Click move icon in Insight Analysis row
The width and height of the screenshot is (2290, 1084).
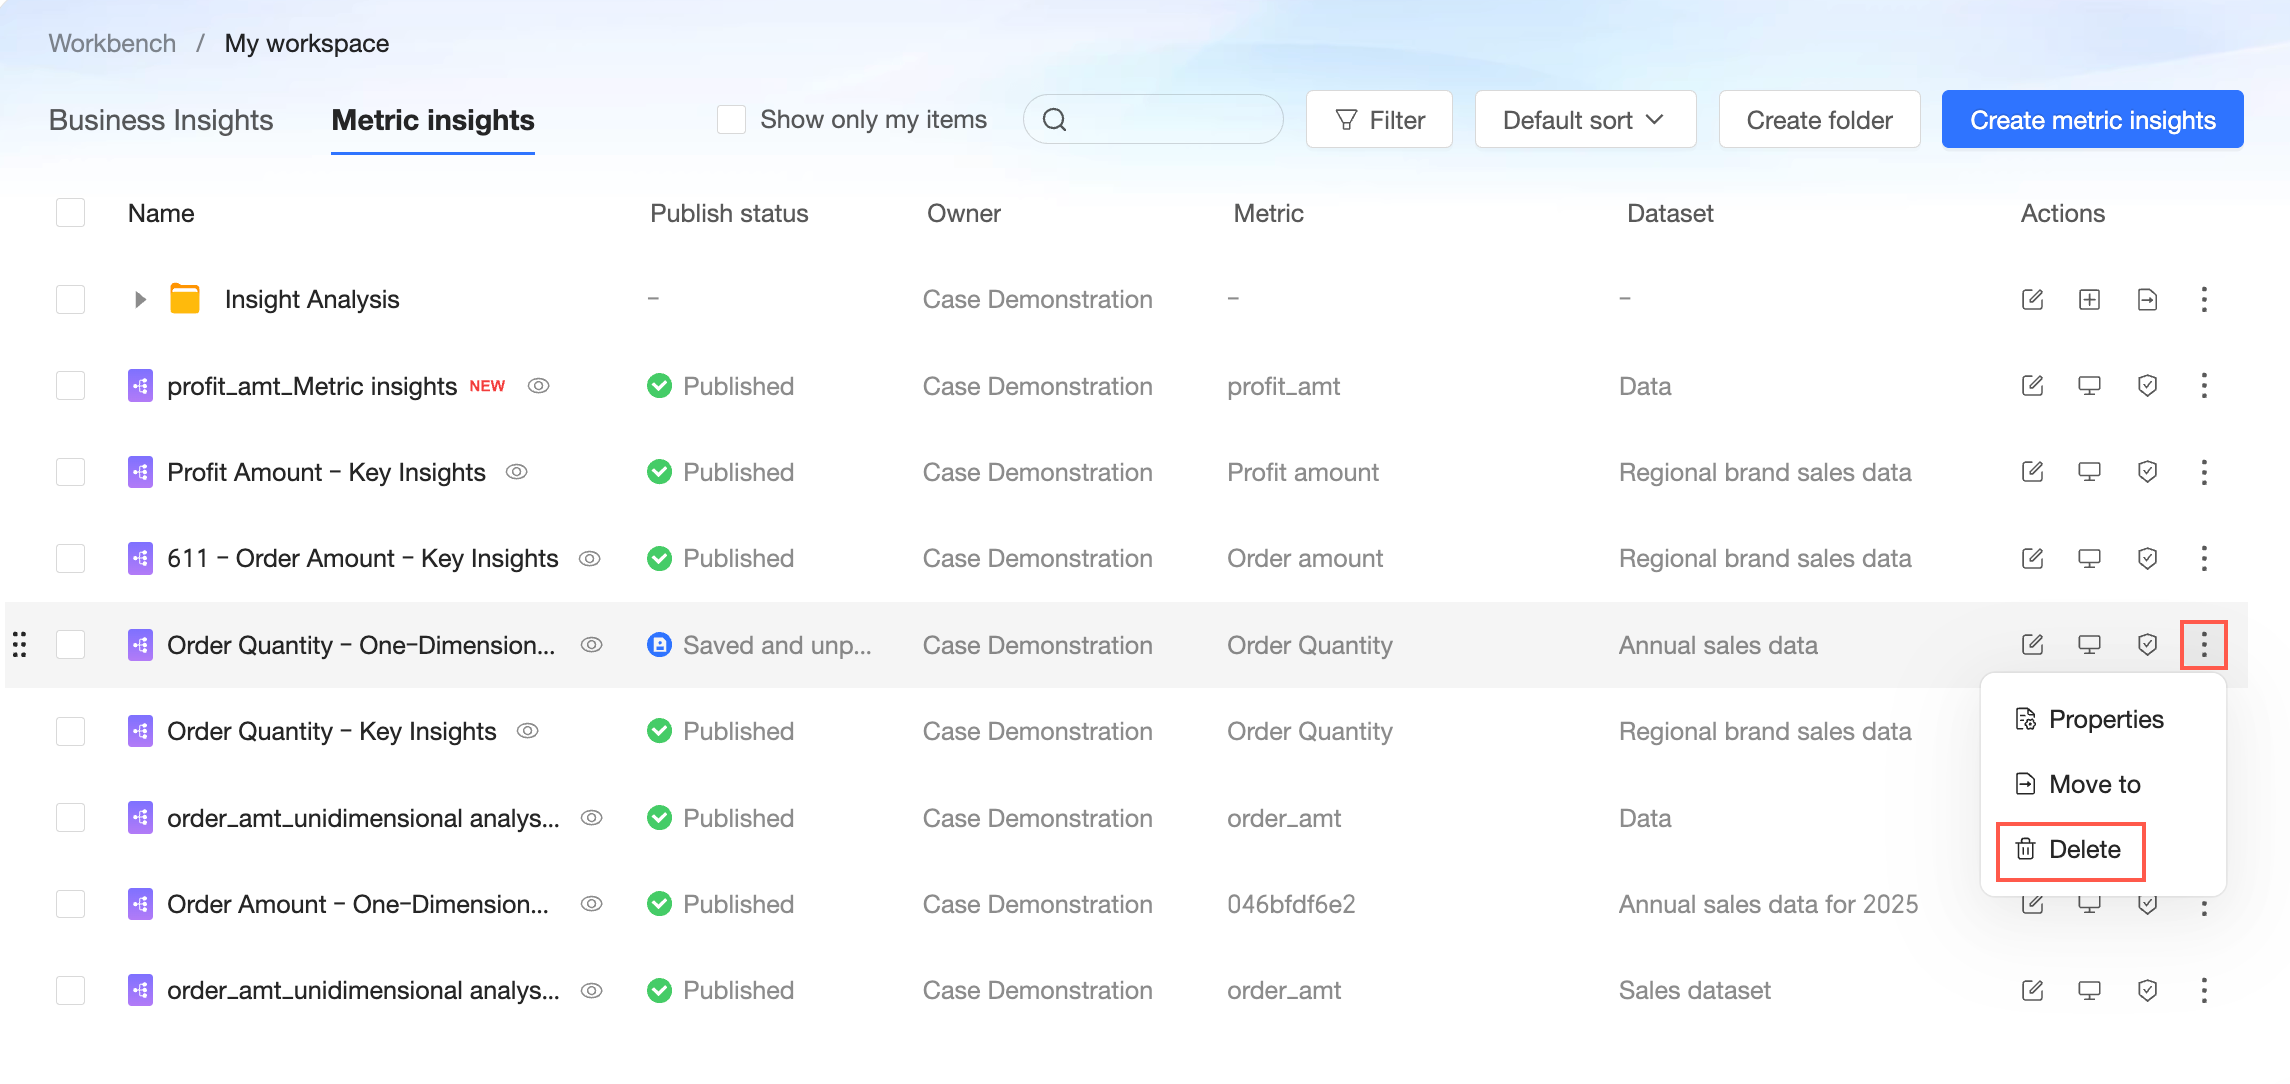[2147, 299]
